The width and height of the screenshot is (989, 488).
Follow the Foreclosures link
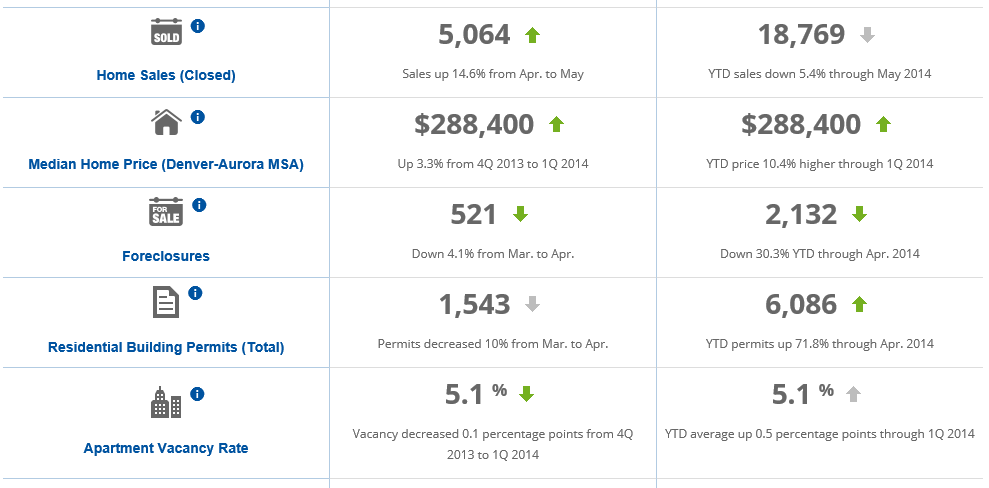tap(166, 256)
